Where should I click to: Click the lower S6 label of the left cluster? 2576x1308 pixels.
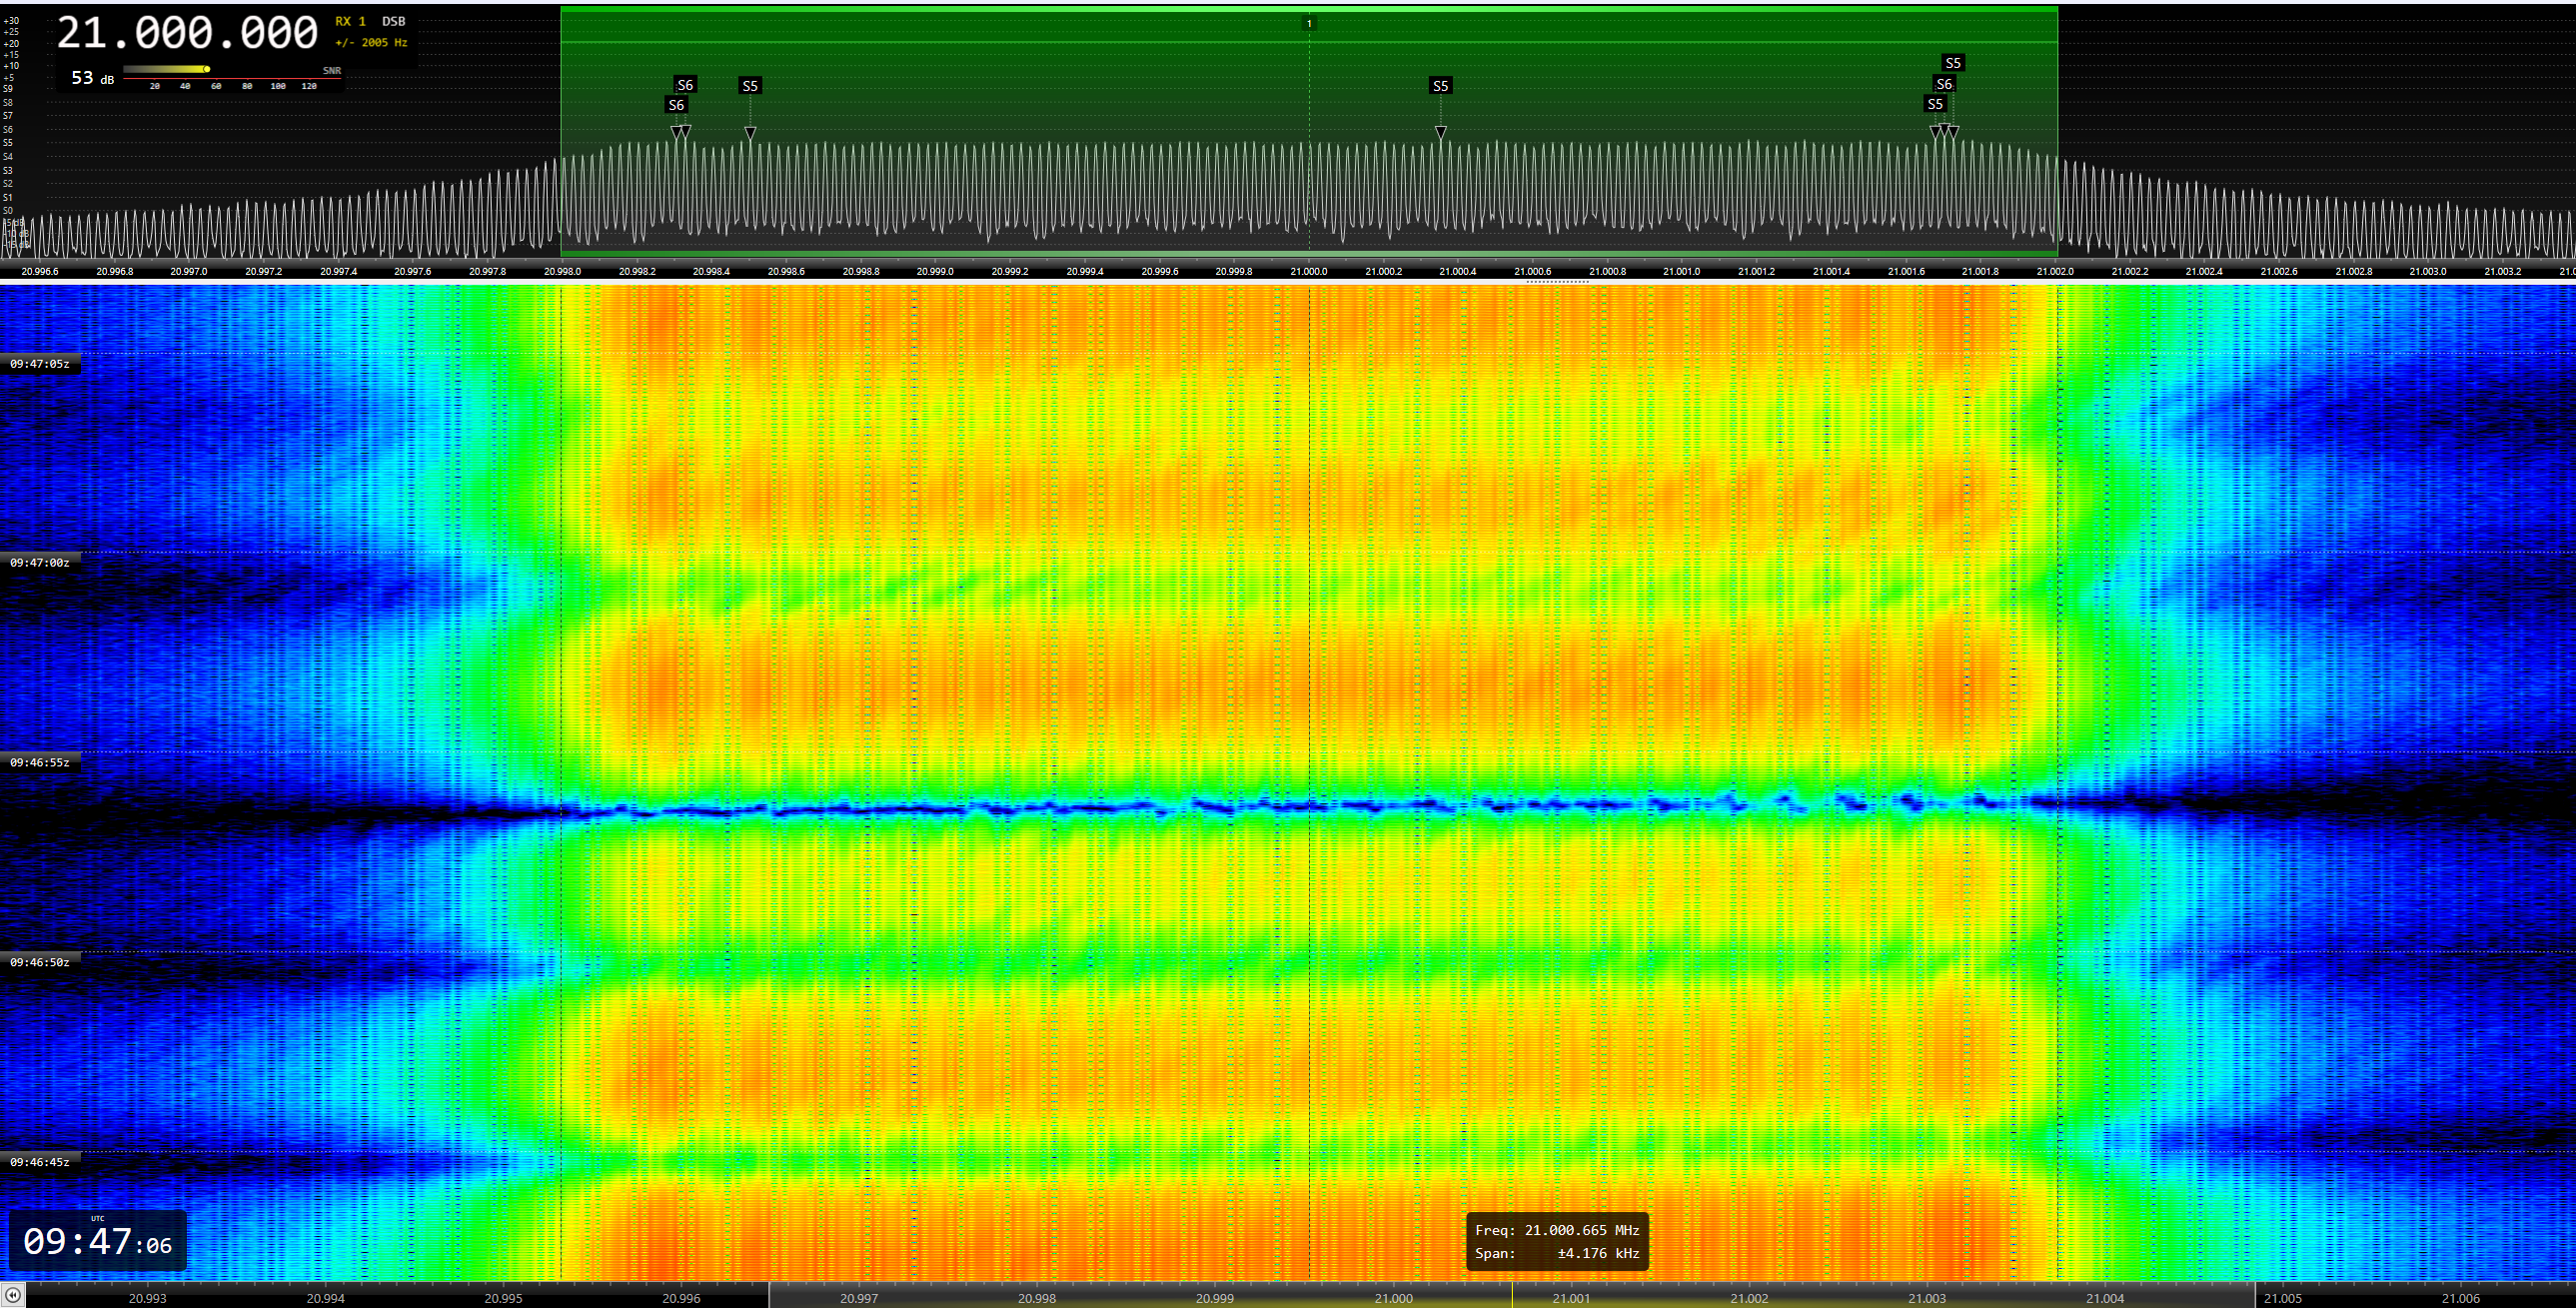click(x=676, y=105)
